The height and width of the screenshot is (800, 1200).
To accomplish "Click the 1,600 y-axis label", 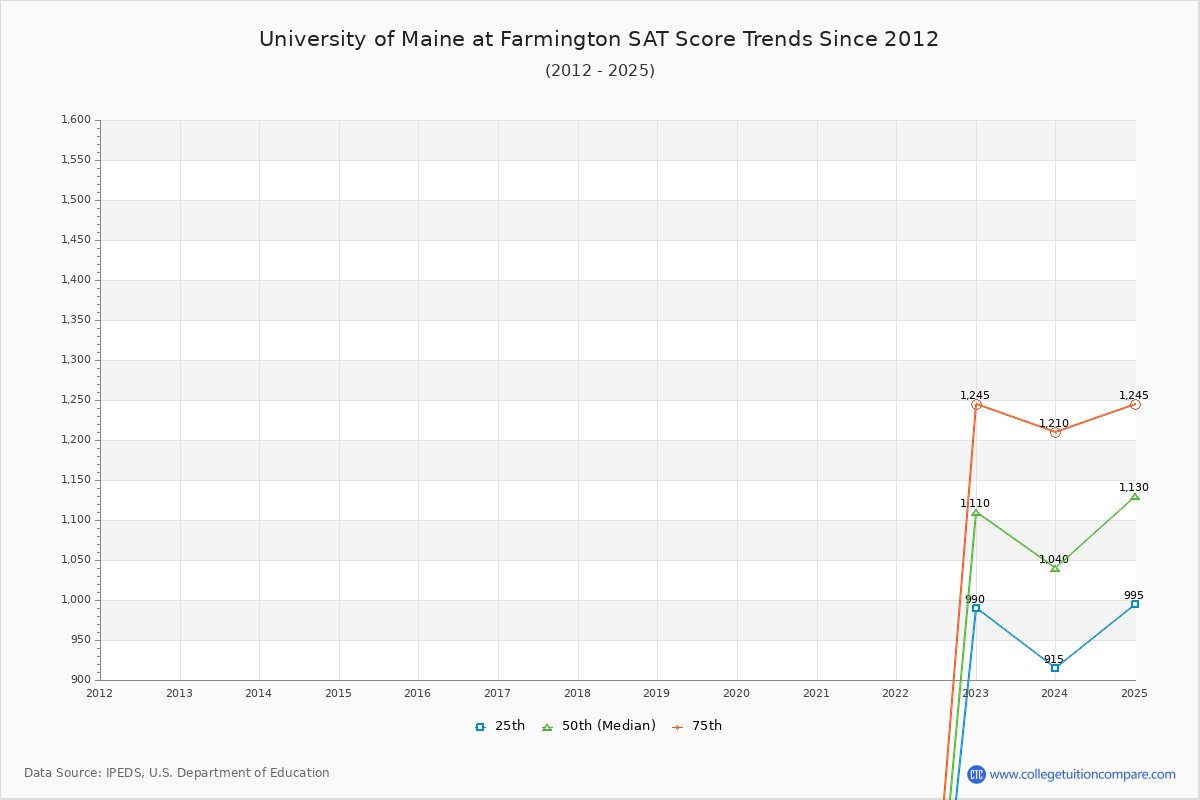I will click(x=76, y=120).
